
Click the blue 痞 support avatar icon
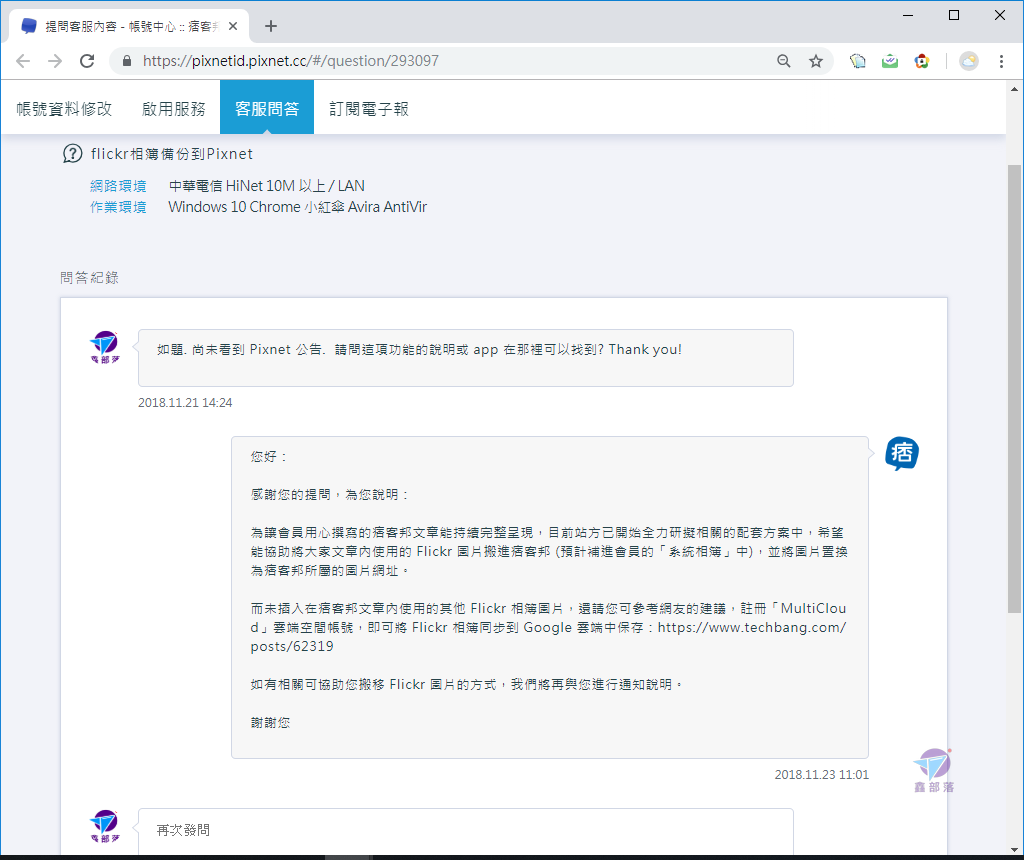point(902,454)
